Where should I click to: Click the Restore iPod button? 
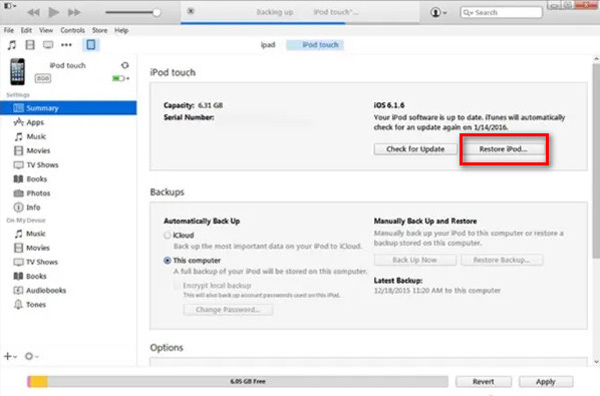503,149
